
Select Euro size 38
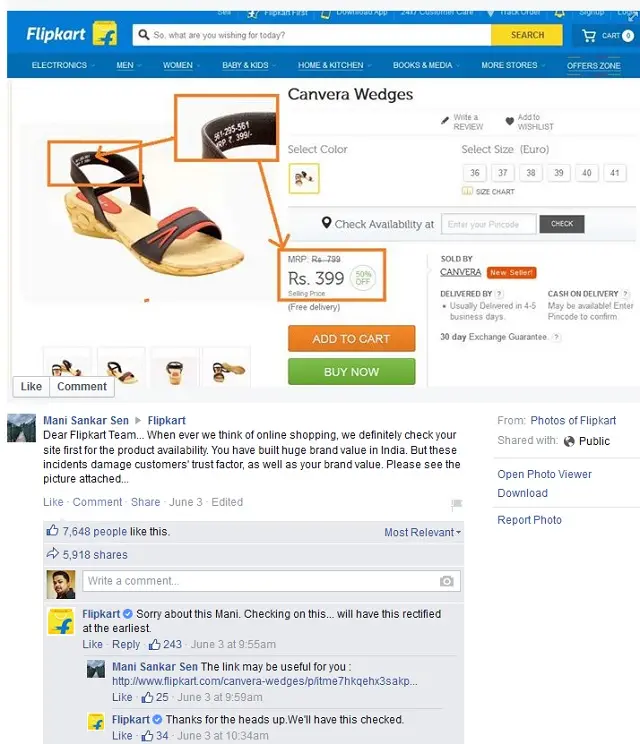[531, 173]
